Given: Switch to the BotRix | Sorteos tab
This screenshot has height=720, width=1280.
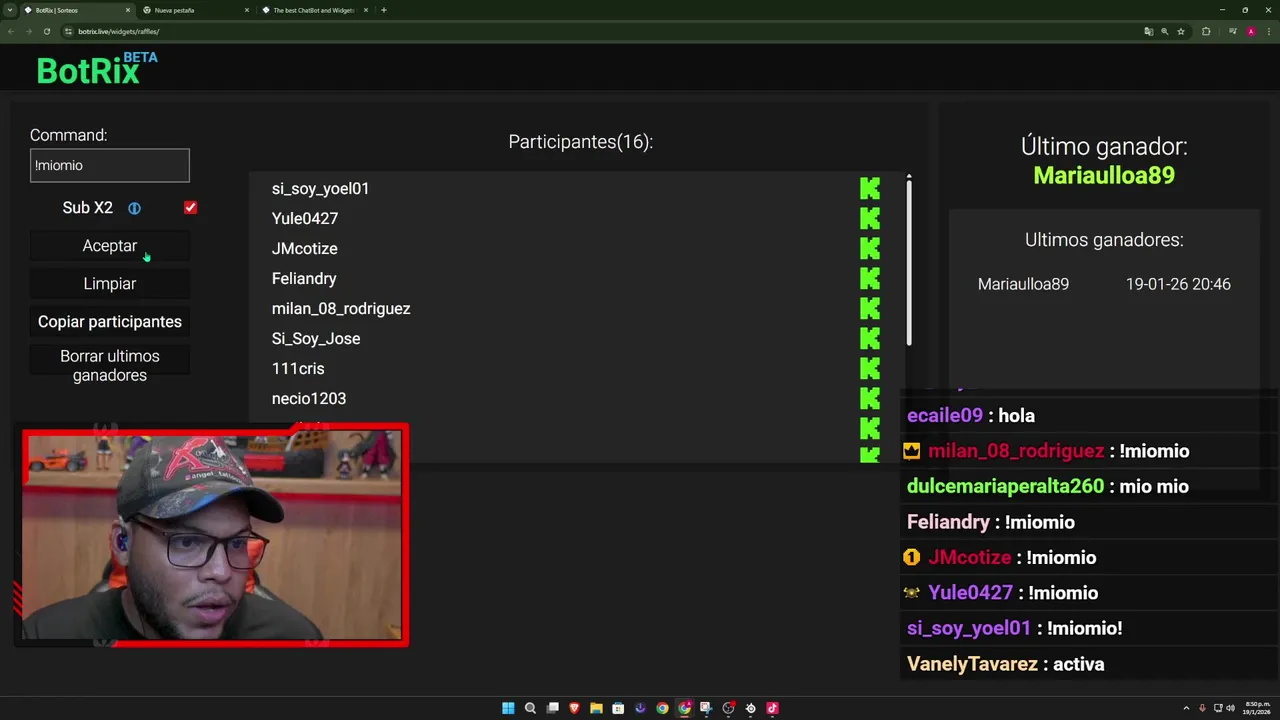Looking at the screenshot, I should 76,10.
